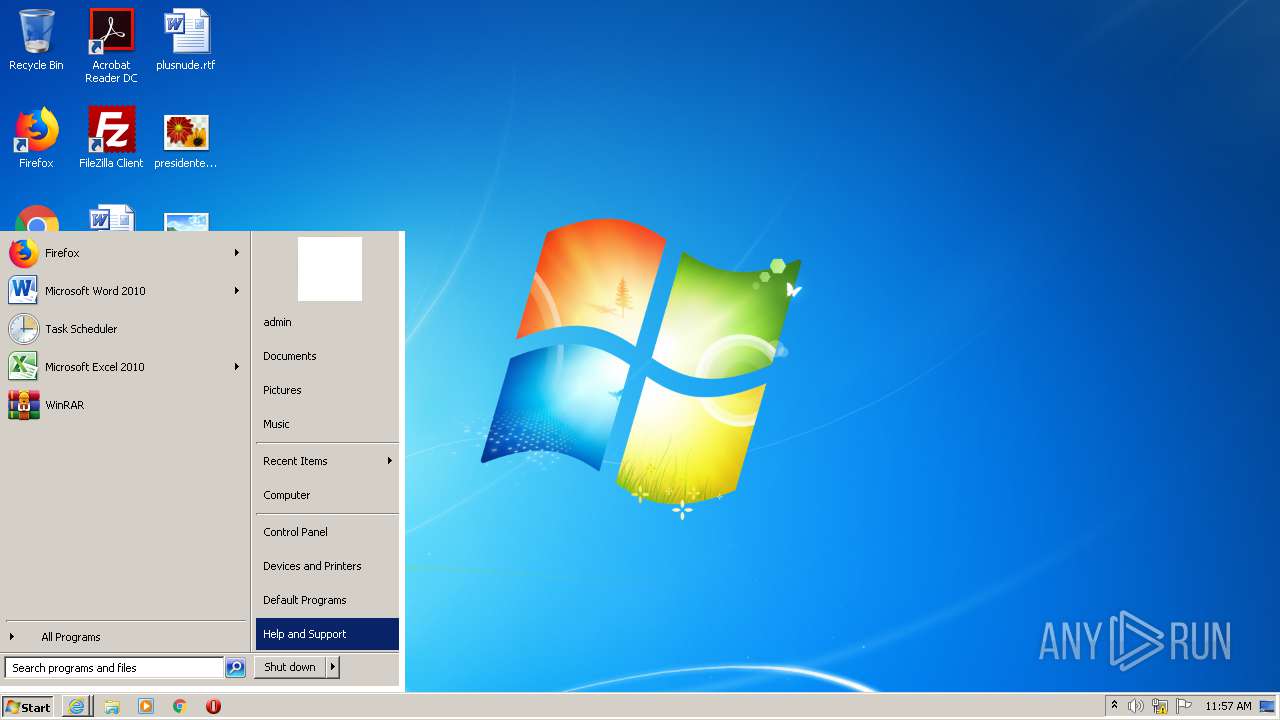The width and height of the screenshot is (1280, 720).
Task: Launch Opera from taskbar
Action: pyautogui.click(x=213, y=707)
